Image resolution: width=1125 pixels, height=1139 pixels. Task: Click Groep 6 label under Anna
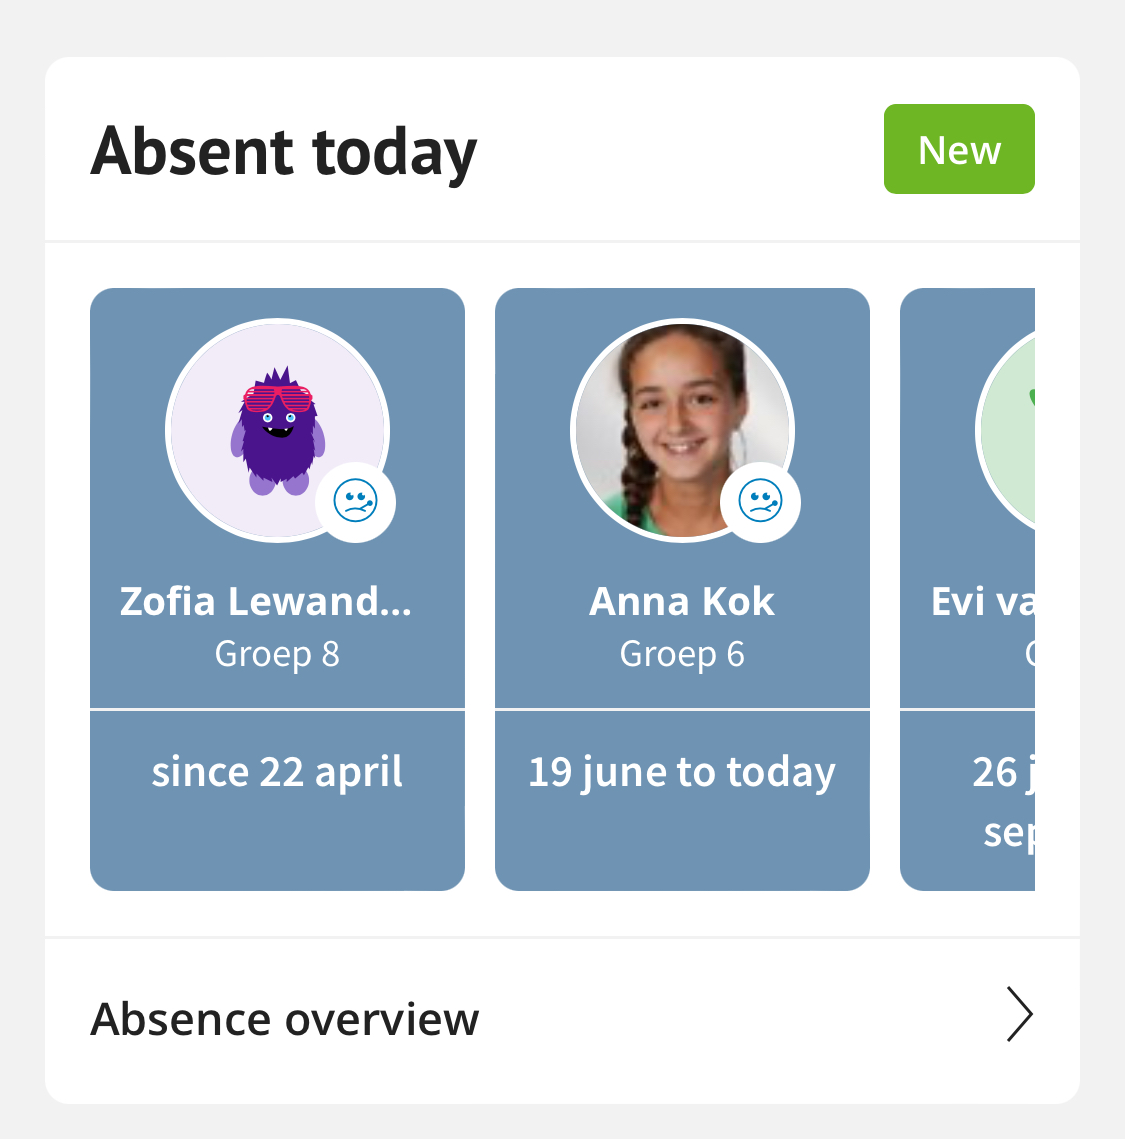pyautogui.click(x=682, y=654)
